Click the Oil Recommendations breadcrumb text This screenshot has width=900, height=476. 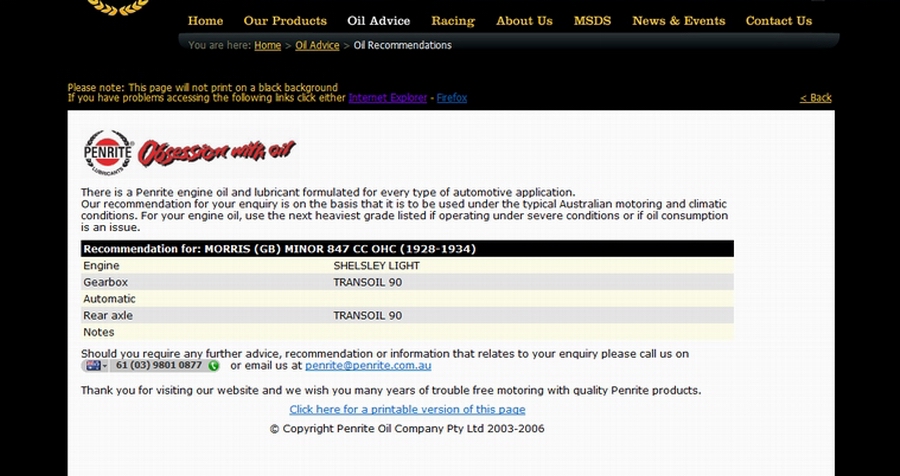tap(402, 45)
